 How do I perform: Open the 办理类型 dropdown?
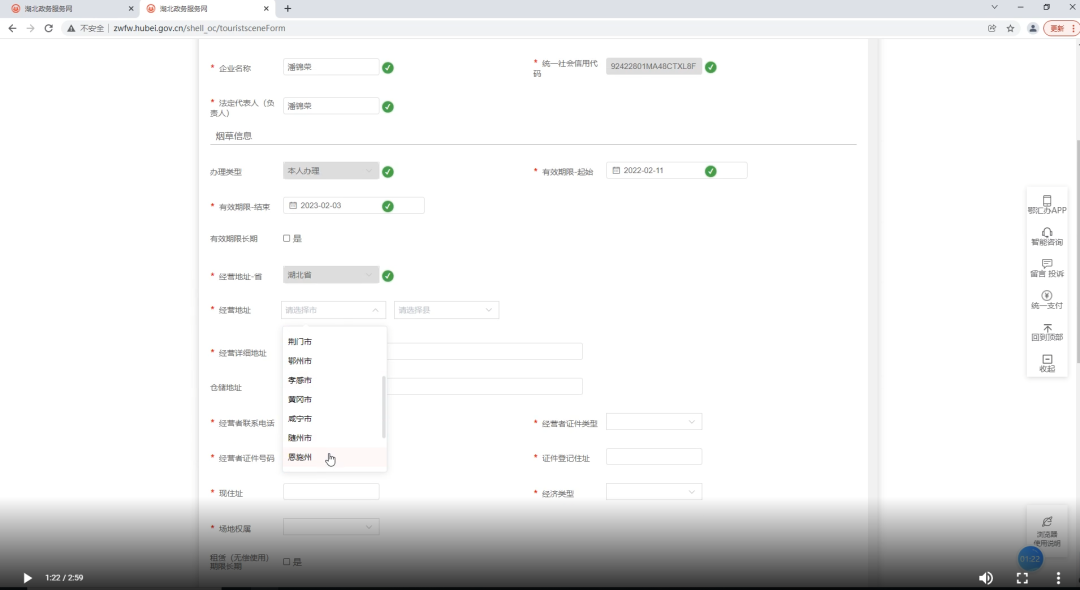pos(331,171)
